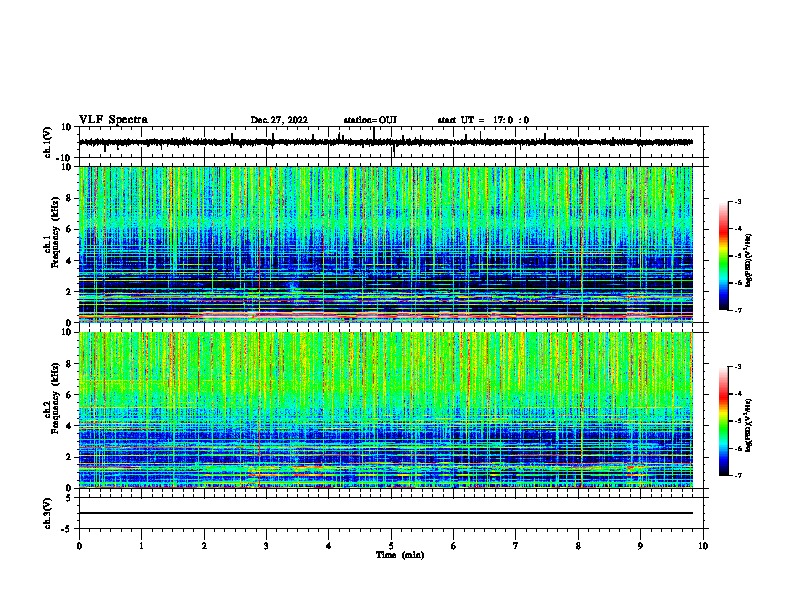Click the "8" kHz tick on ch.1 frequency axis
The height and width of the screenshot is (612, 792).
pos(69,198)
